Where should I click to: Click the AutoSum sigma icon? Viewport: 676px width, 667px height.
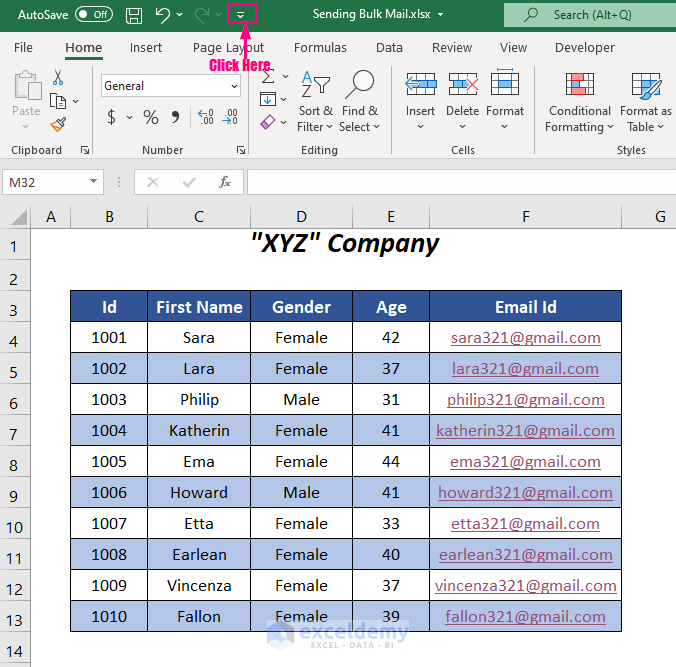[x=268, y=77]
